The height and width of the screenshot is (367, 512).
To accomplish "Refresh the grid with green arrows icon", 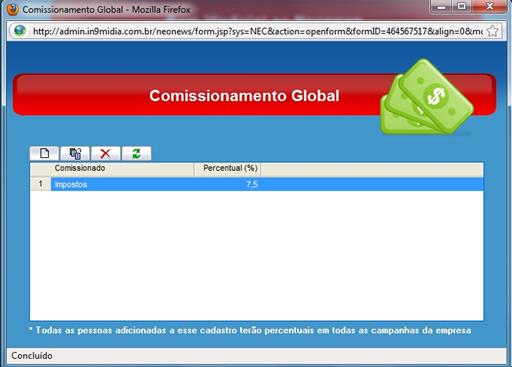I will click(x=137, y=153).
